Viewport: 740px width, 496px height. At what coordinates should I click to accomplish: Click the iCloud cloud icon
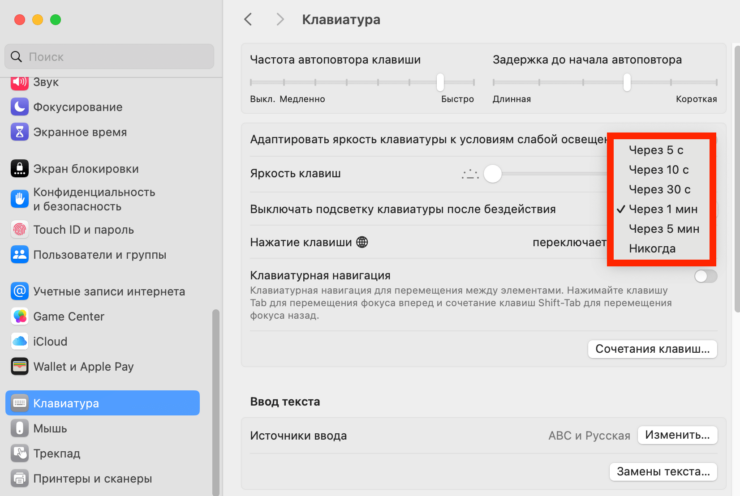[19, 341]
